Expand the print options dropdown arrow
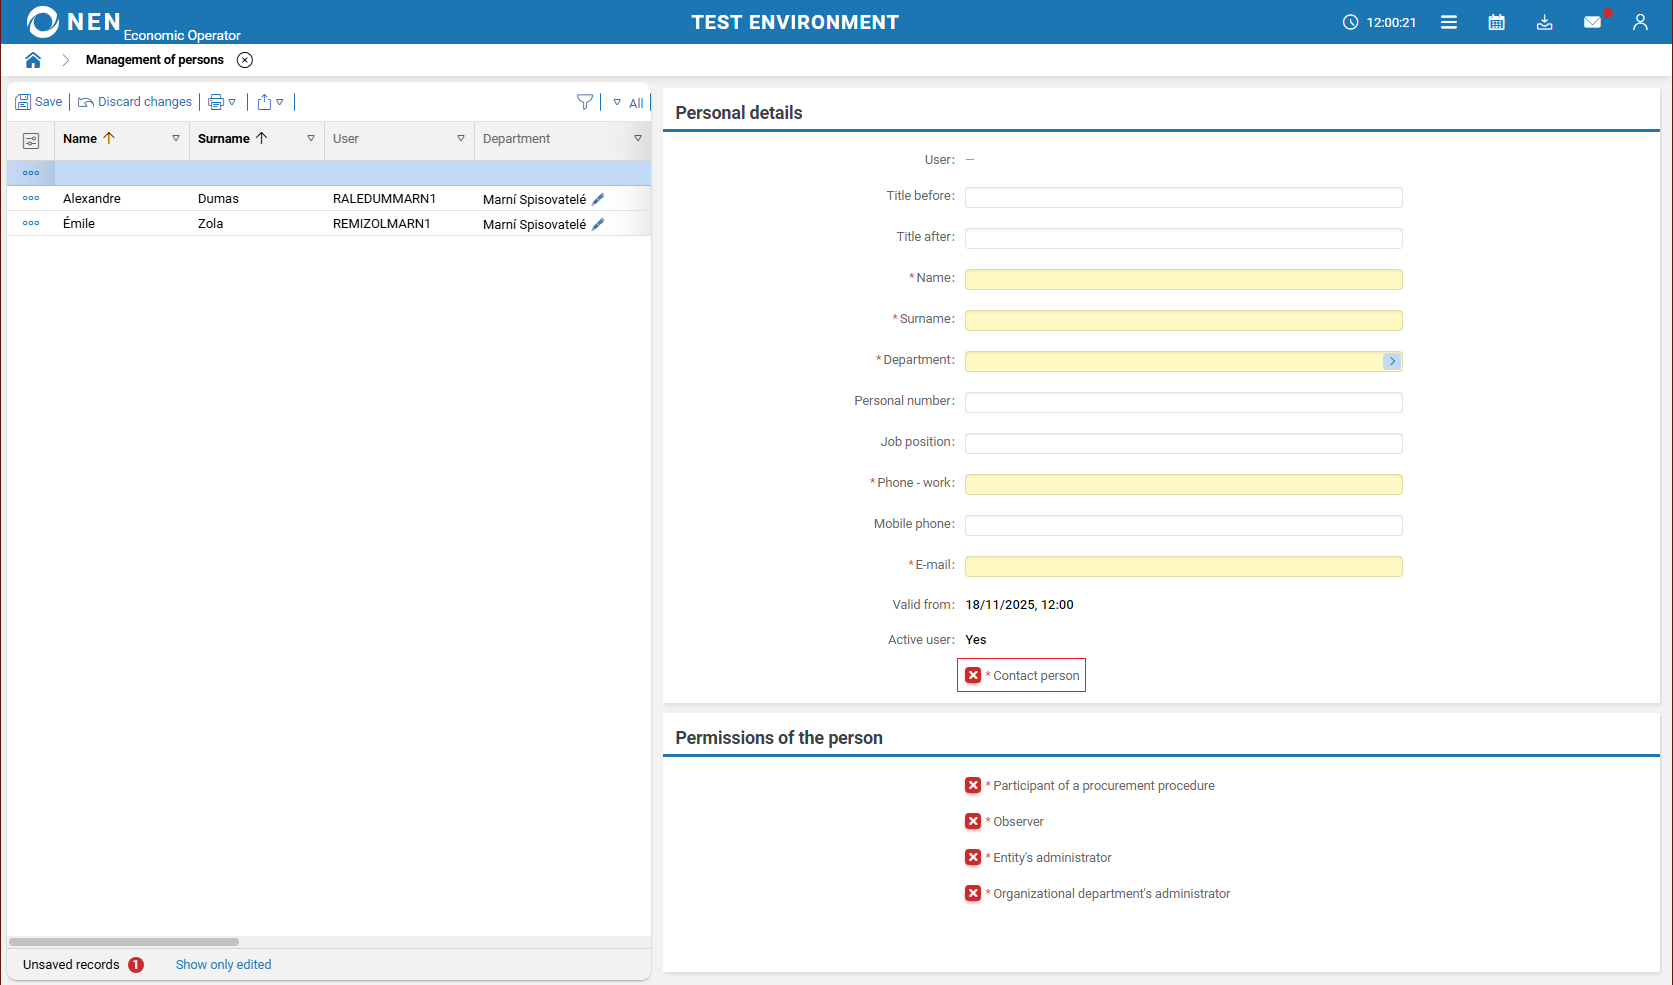This screenshot has height=985, width=1673. tap(233, 101)
